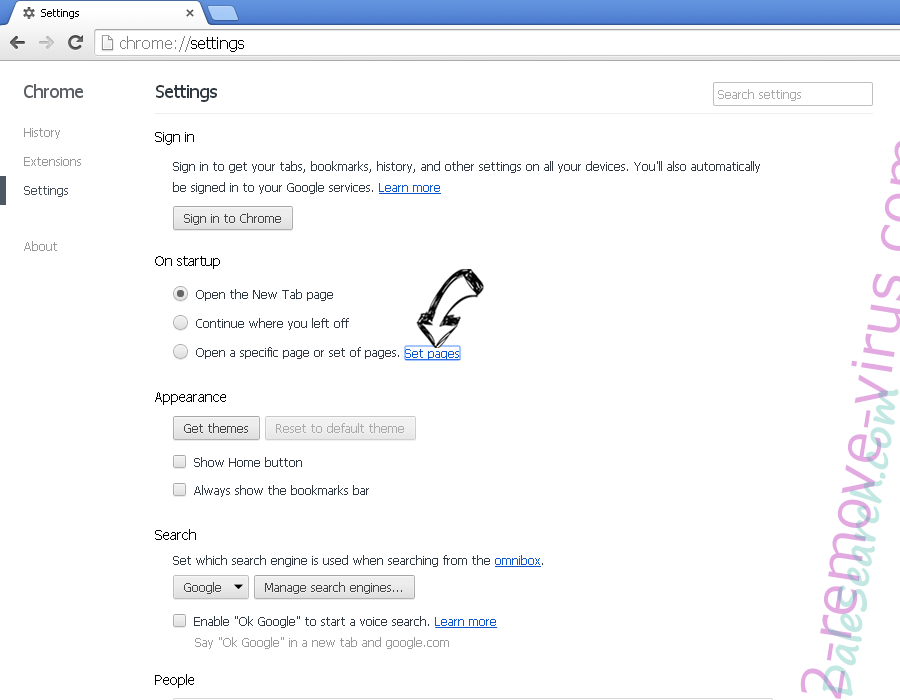Click Reset to default theme button
This screenshot has height=700, width=900.
coord(340,429)
